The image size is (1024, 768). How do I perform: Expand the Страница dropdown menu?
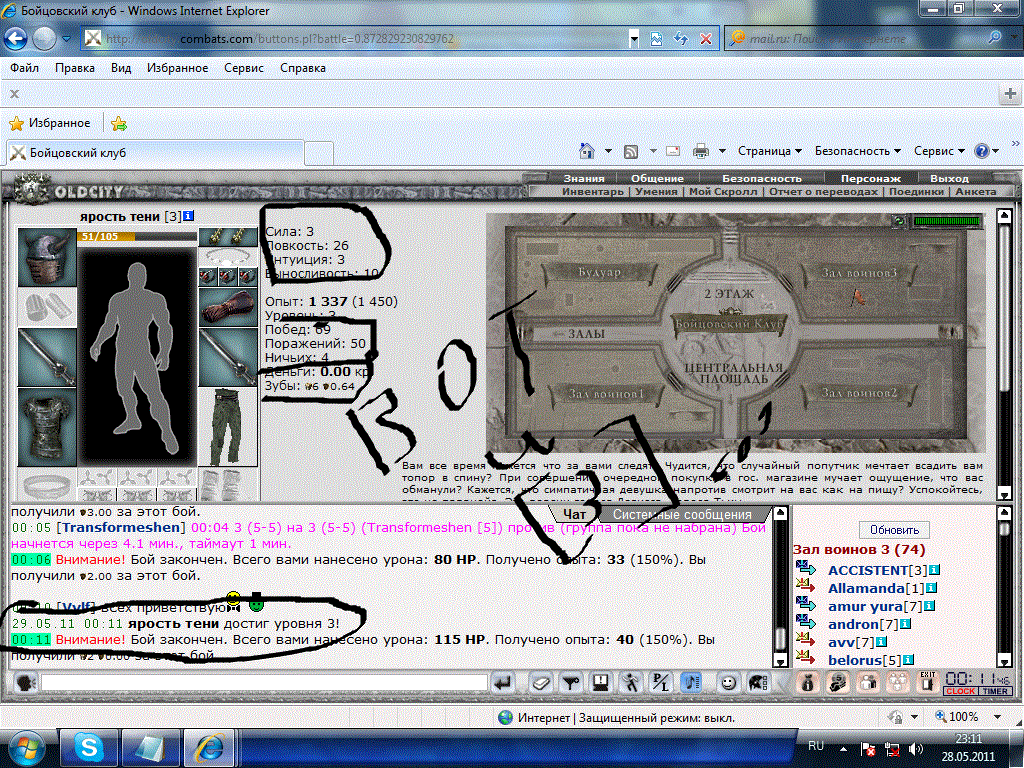(769, 151)
